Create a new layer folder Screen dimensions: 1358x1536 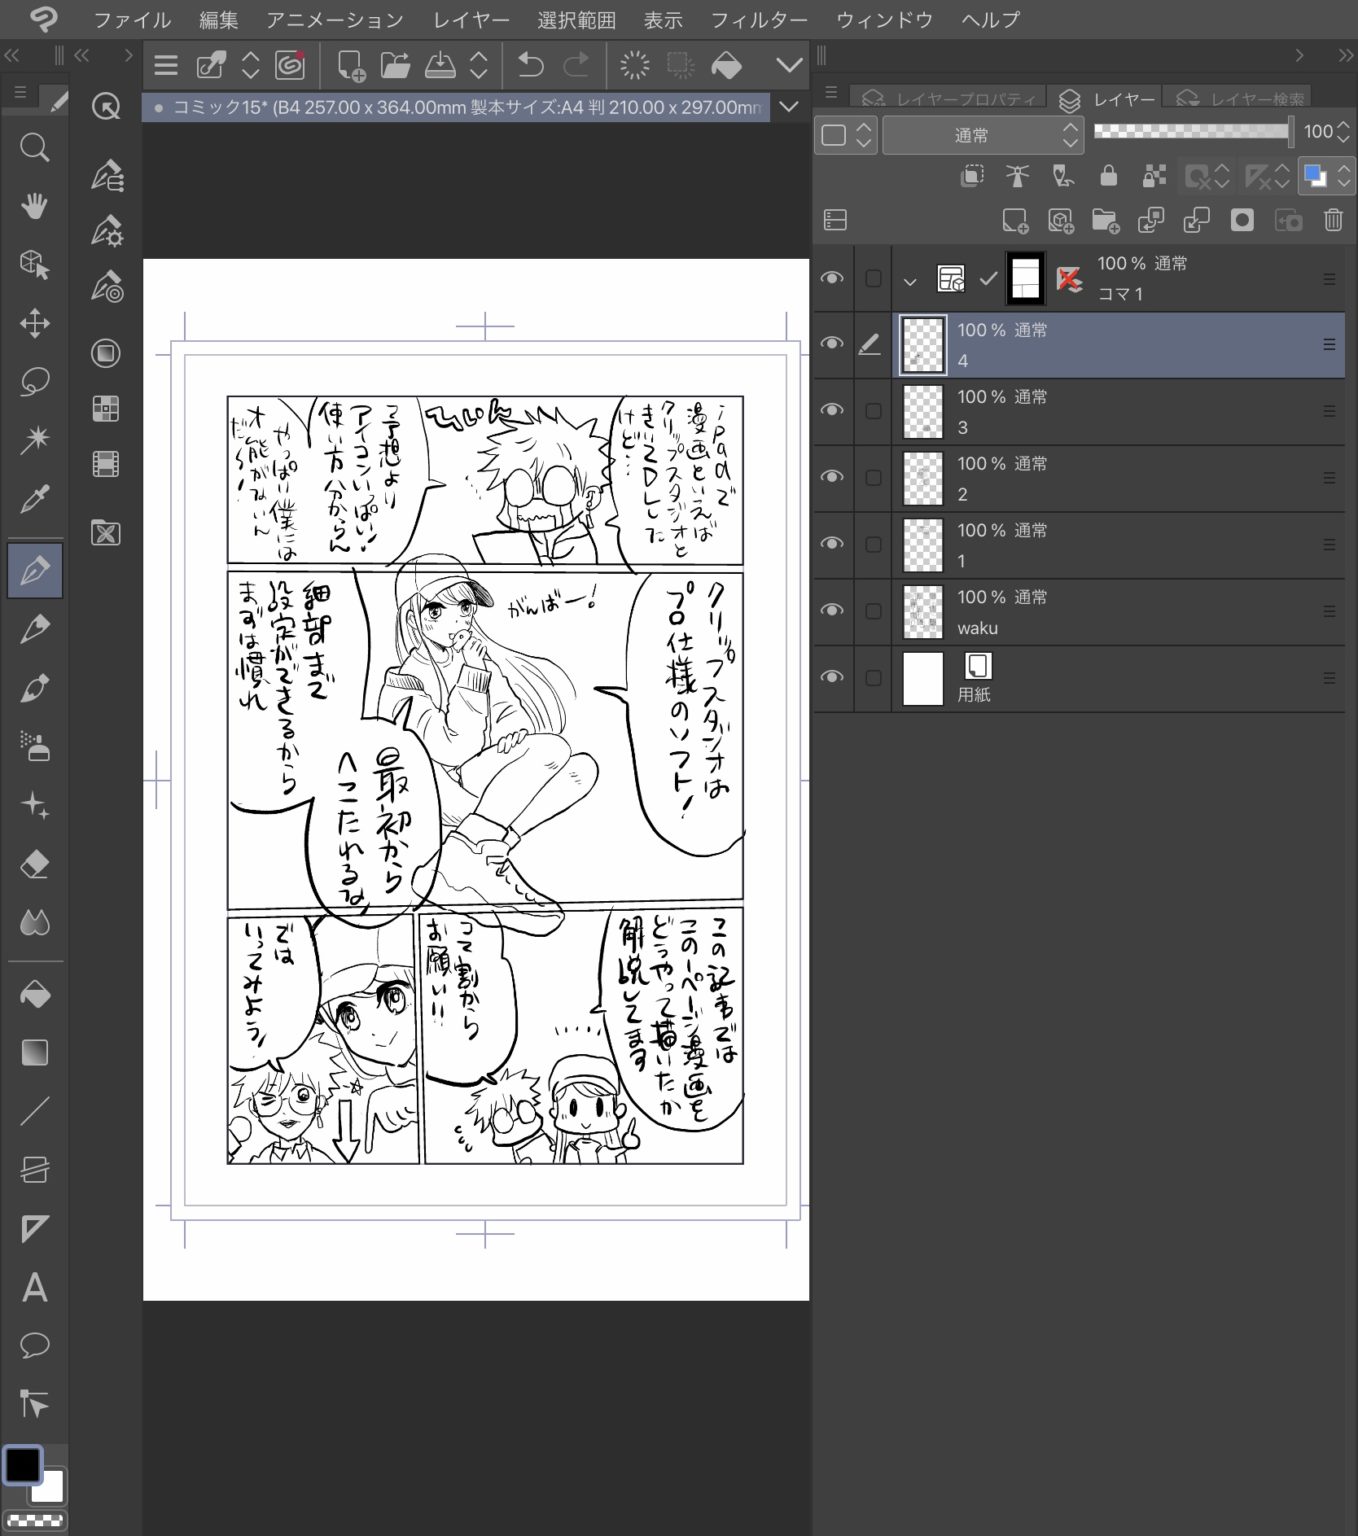click(1104, 220)
